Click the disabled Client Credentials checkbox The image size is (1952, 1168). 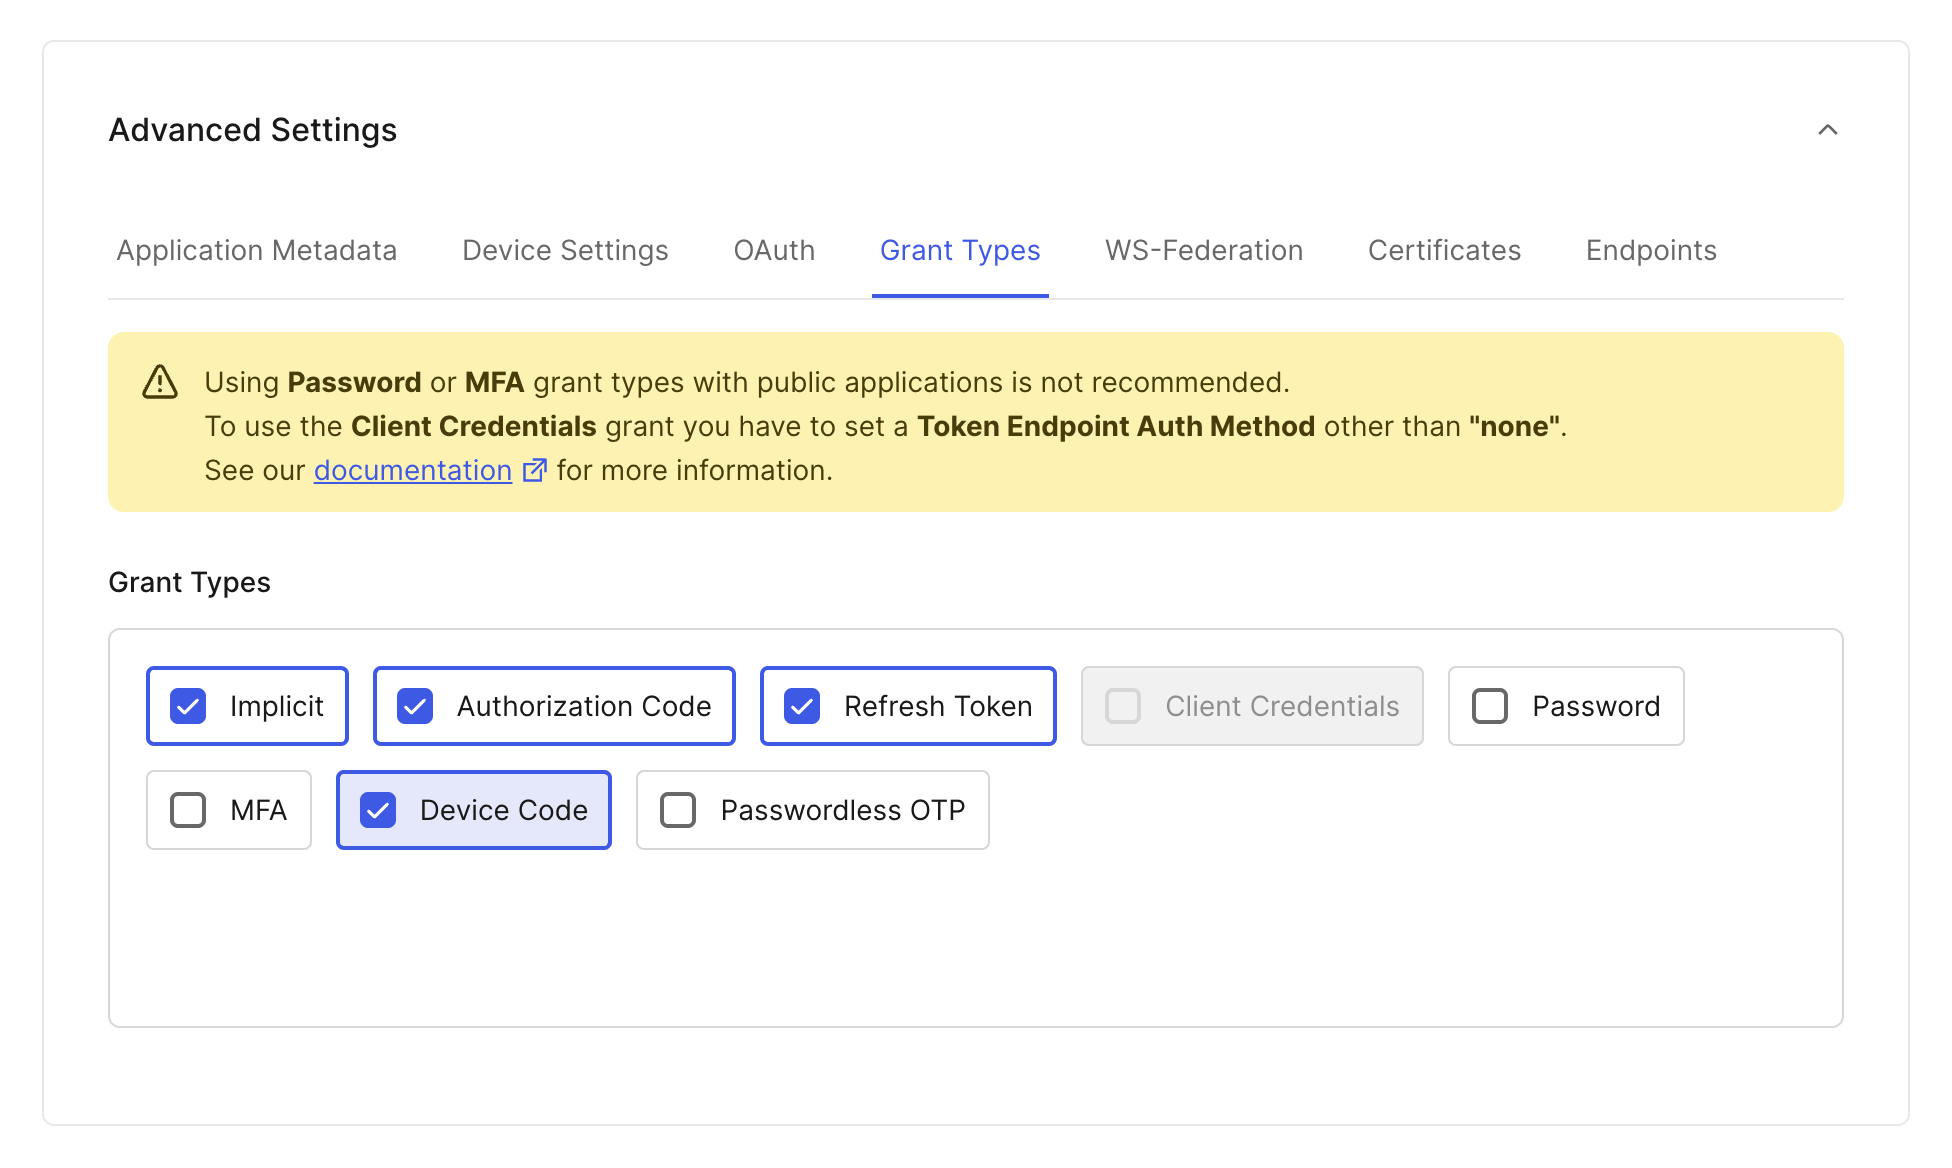pos(1122,705)
